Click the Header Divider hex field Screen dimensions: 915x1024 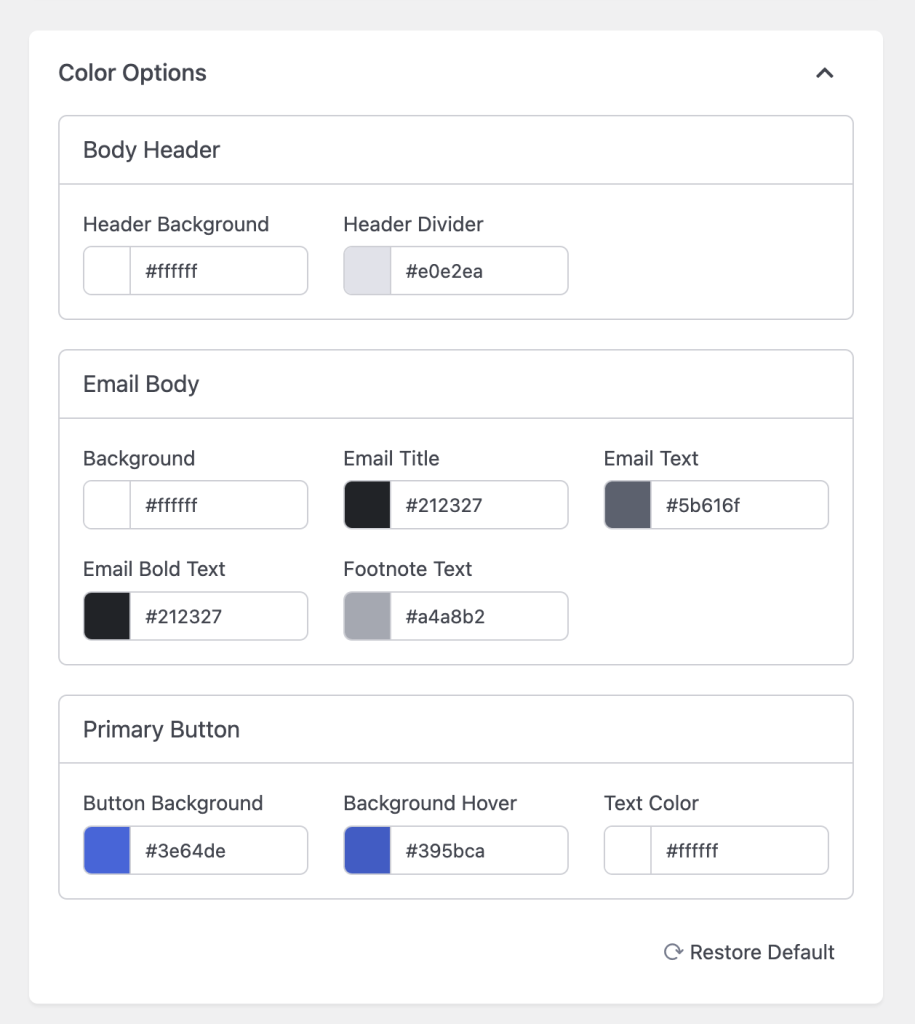click(478, 271)
